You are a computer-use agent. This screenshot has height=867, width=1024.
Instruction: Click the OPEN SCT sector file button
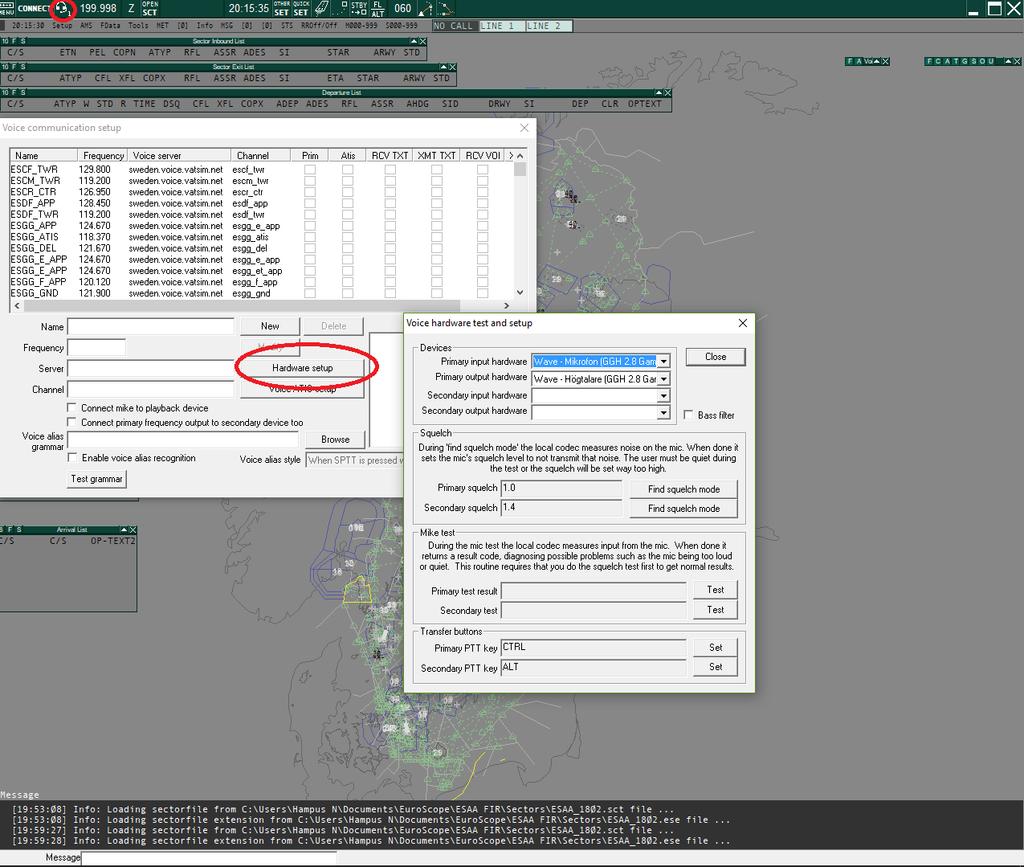pyautogui.click(x=150, y=8)
